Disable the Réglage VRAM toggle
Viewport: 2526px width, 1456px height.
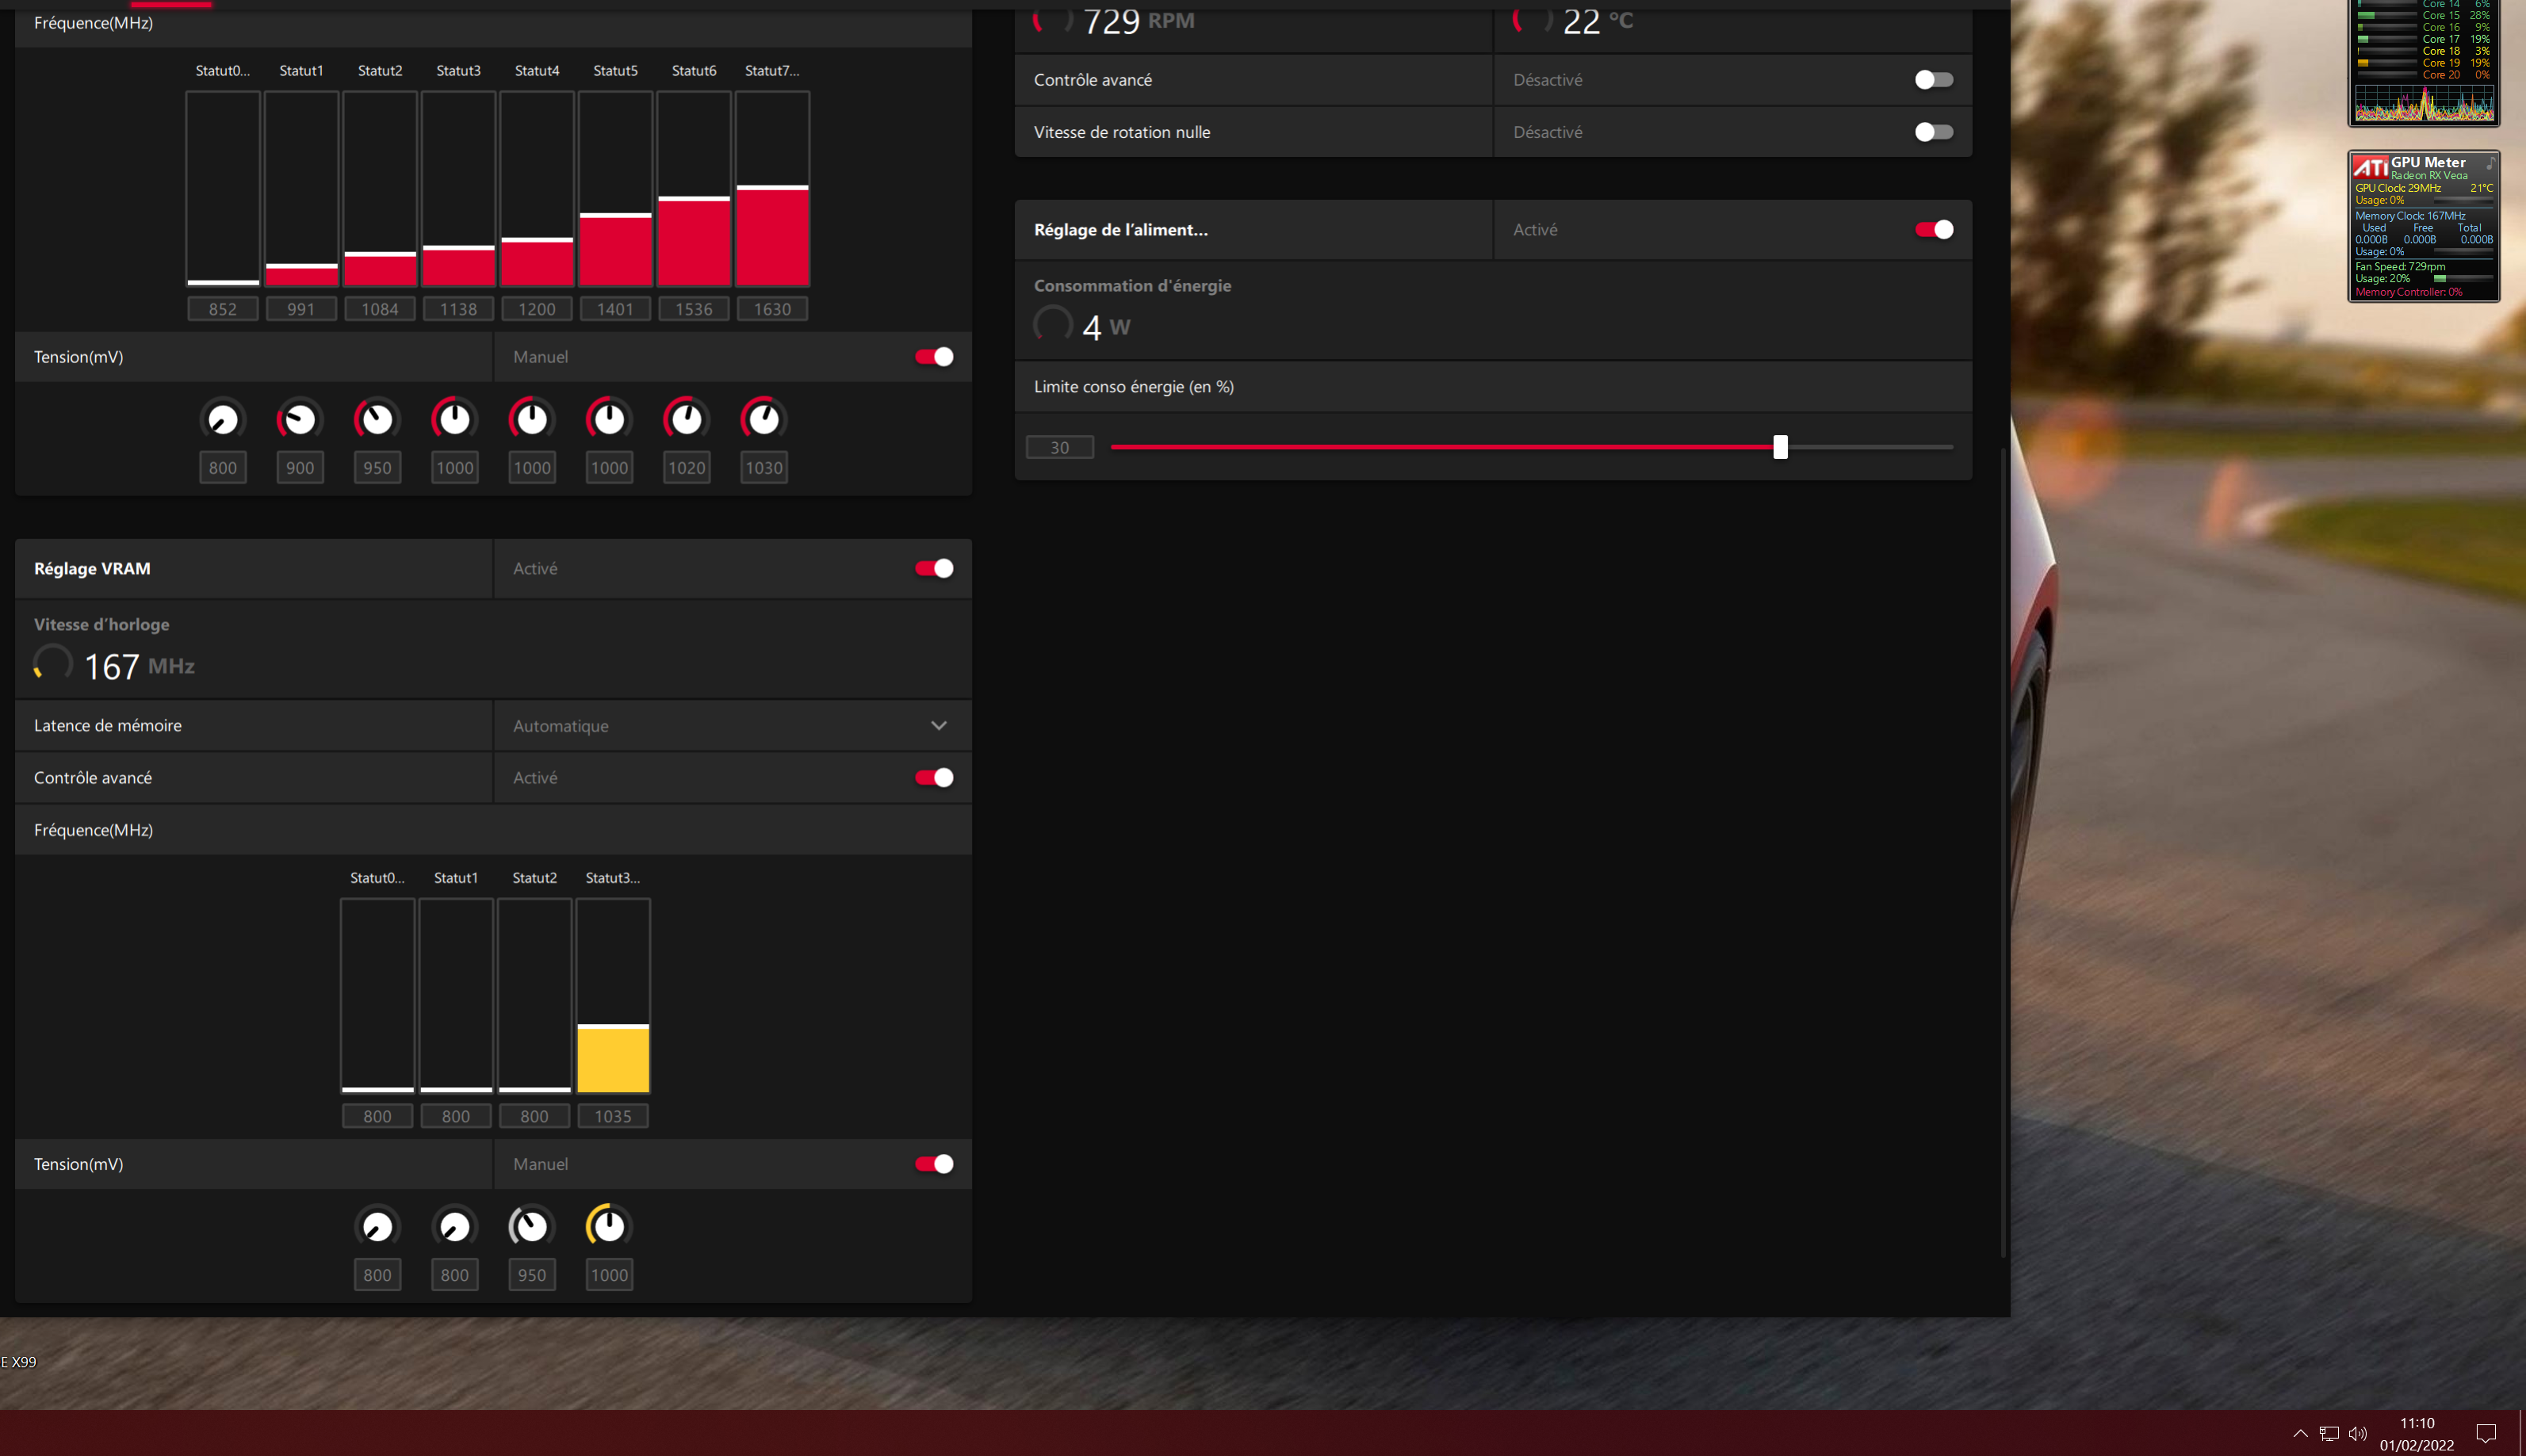[x=933, y=568]
